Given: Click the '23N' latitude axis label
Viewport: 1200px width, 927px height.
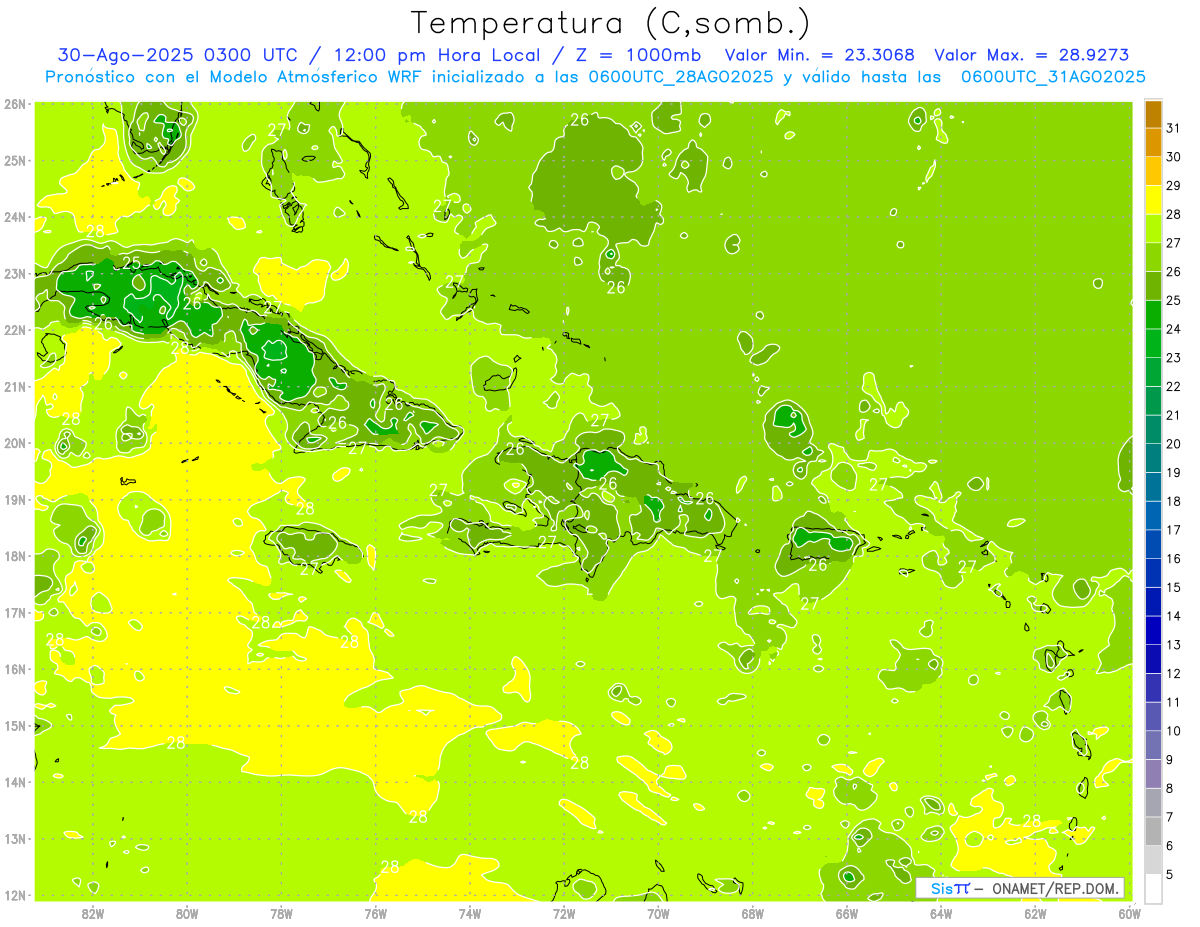Looking at the screenshot, I should pos(15,273).
